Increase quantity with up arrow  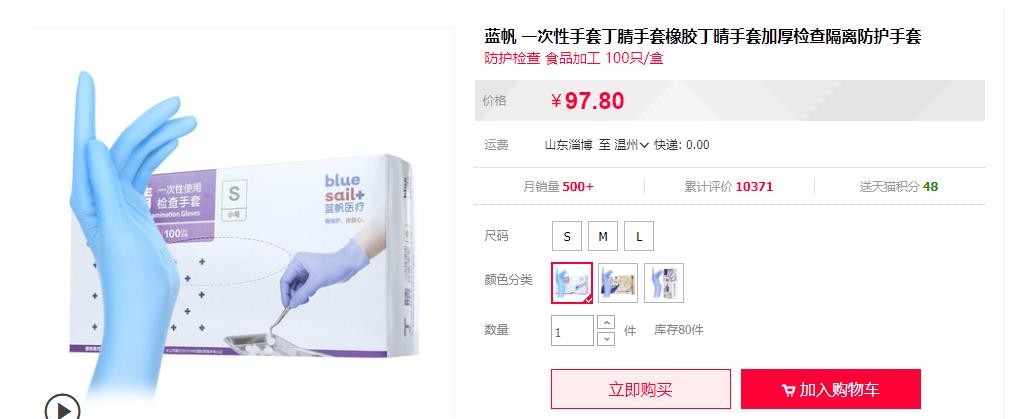click(606, 323)
